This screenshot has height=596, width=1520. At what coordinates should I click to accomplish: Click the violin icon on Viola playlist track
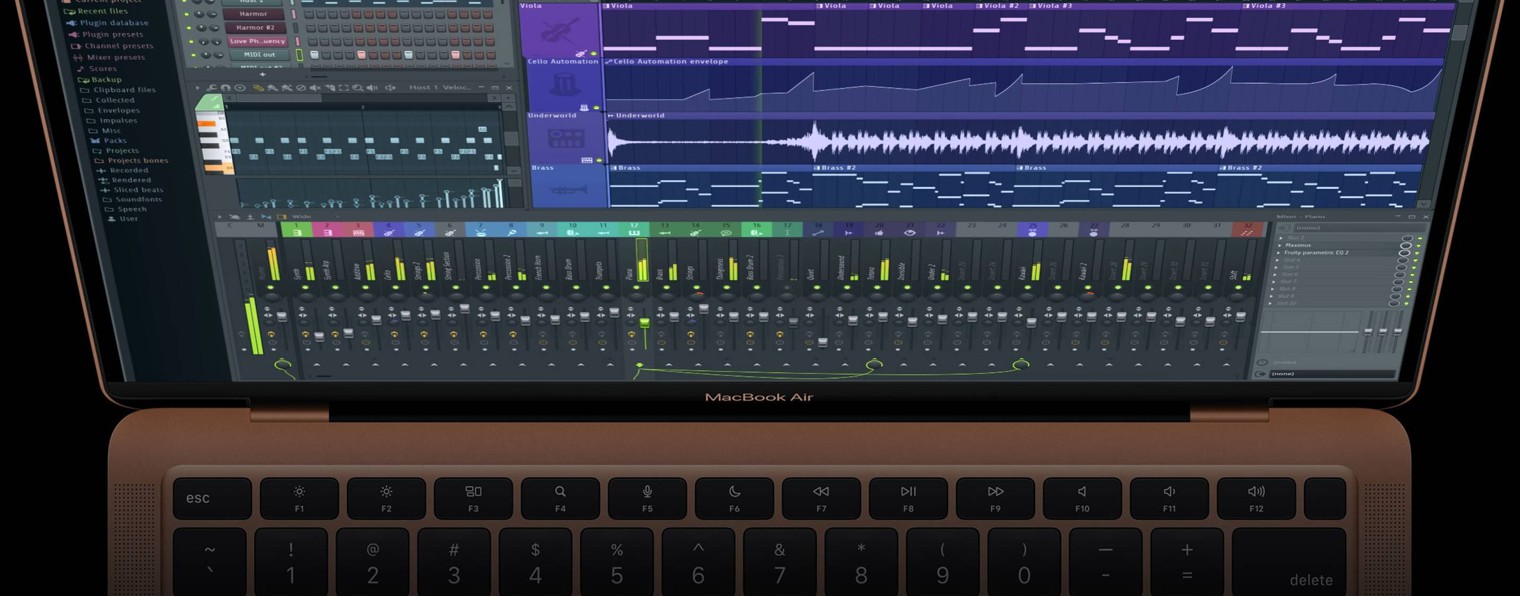click(560, 30)
